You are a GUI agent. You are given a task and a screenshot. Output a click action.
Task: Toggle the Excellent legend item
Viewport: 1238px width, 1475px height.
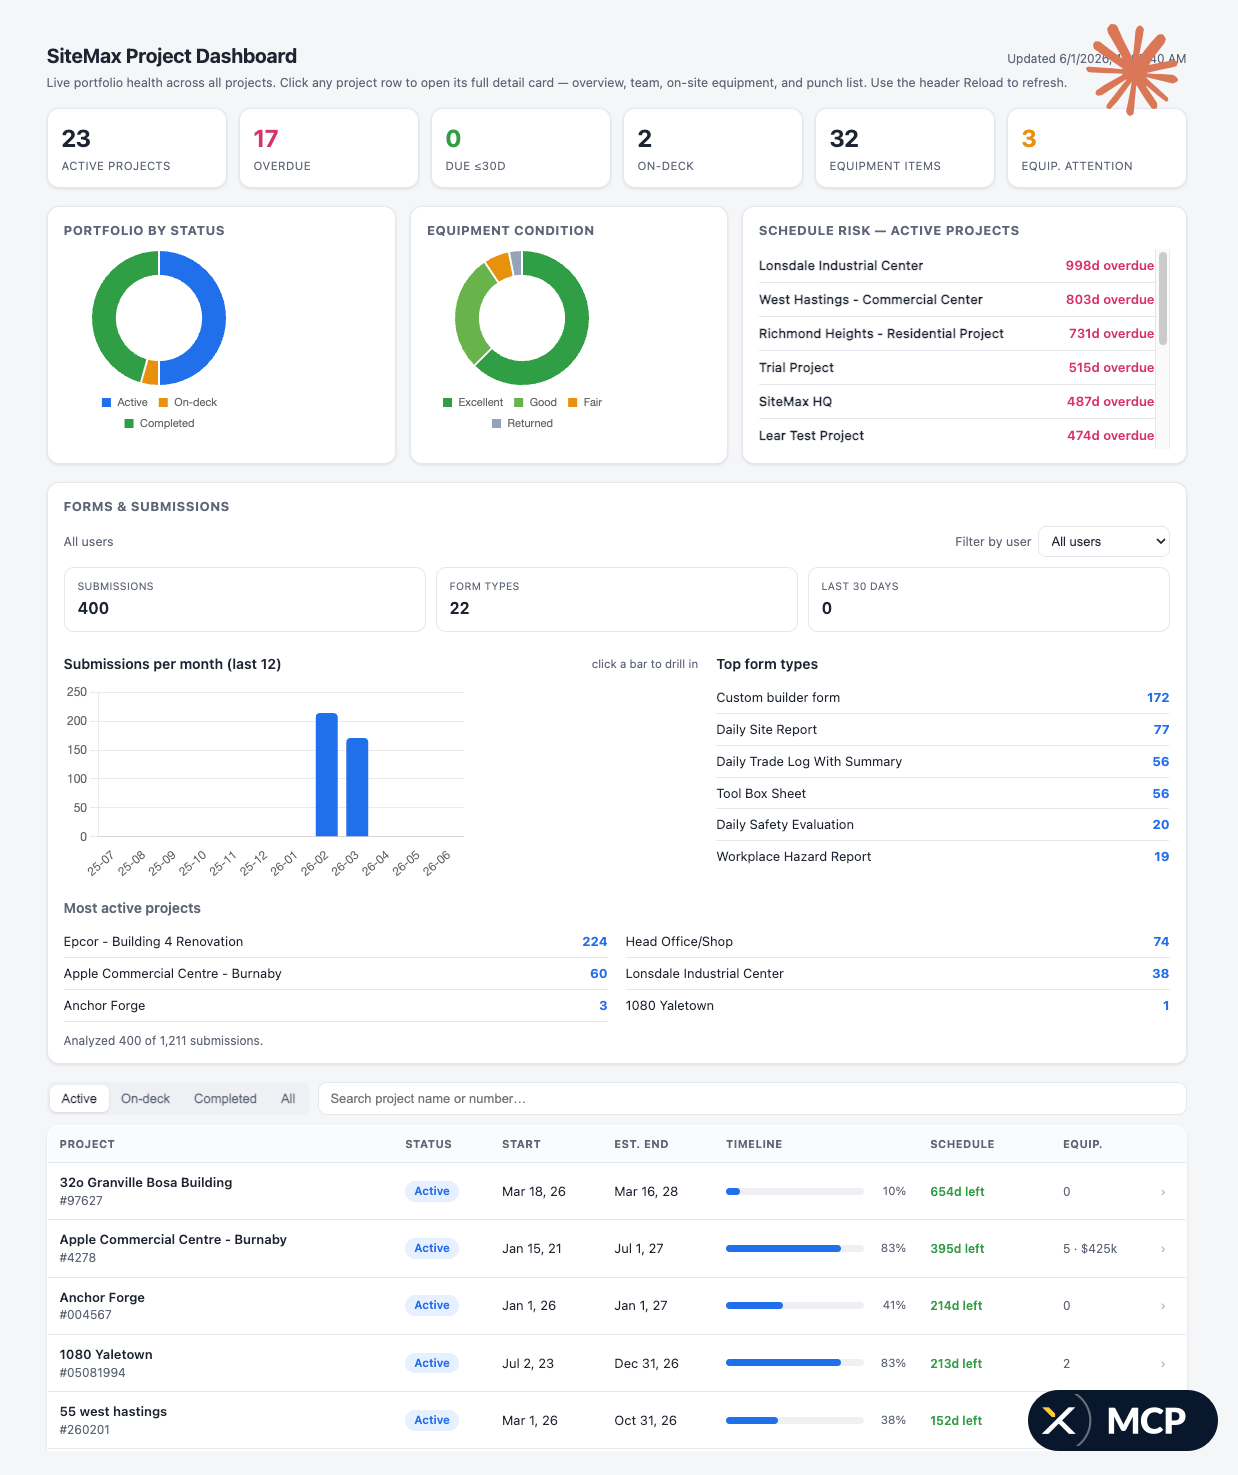point(473,402)
